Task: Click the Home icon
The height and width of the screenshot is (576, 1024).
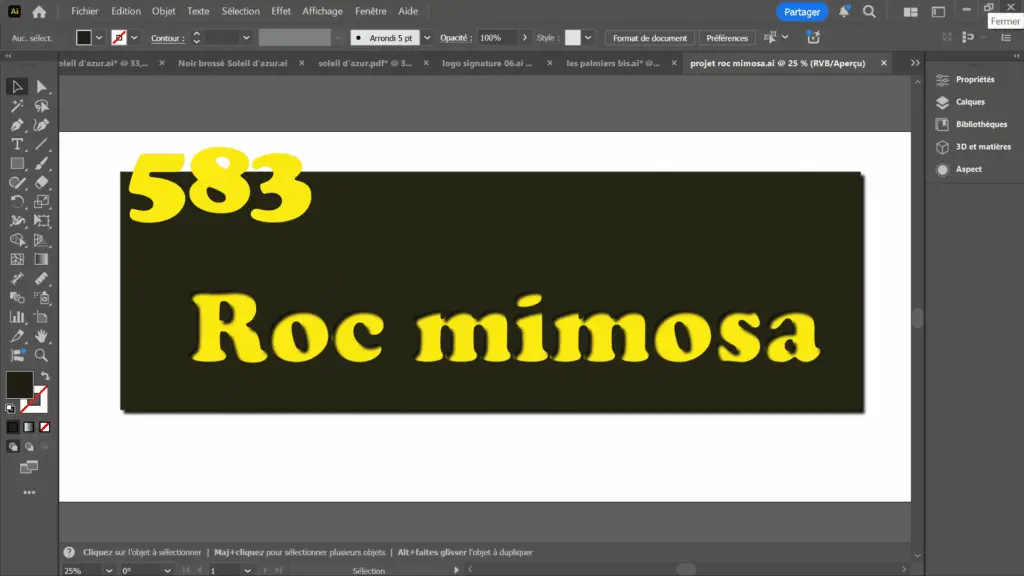Action: pyautogui.click(x=39, y=12)
